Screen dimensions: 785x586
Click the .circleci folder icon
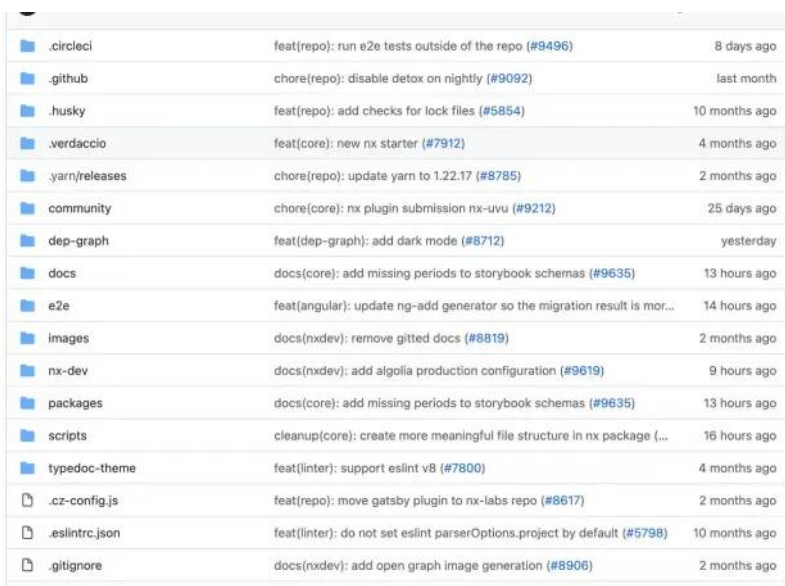coord(28,46)
